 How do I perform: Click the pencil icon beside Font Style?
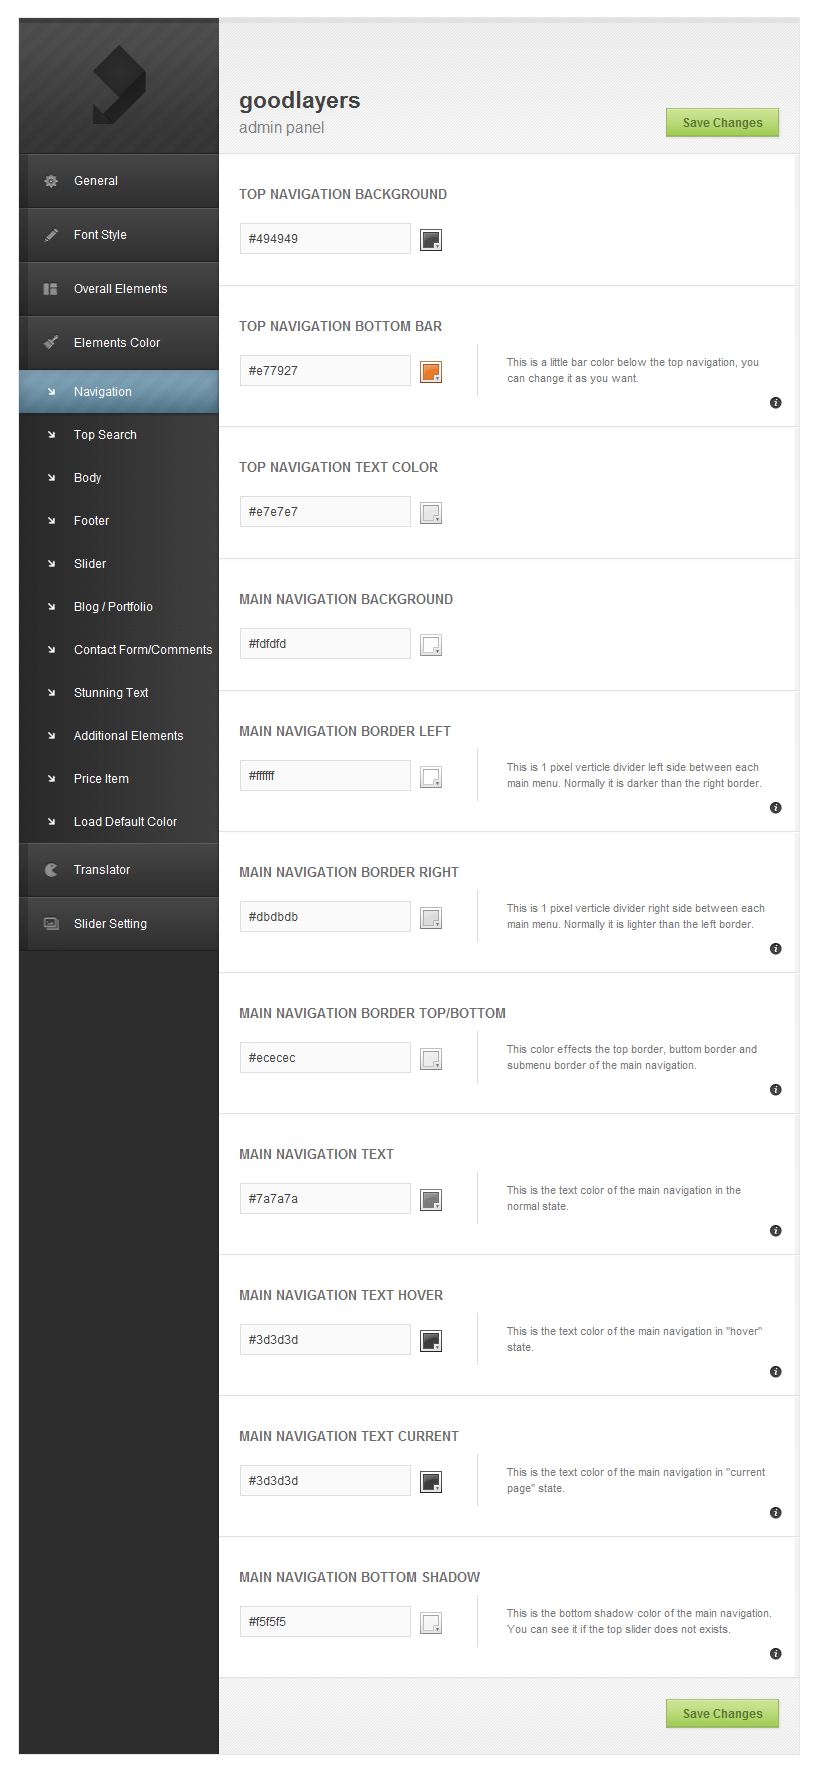click(51, 235)
